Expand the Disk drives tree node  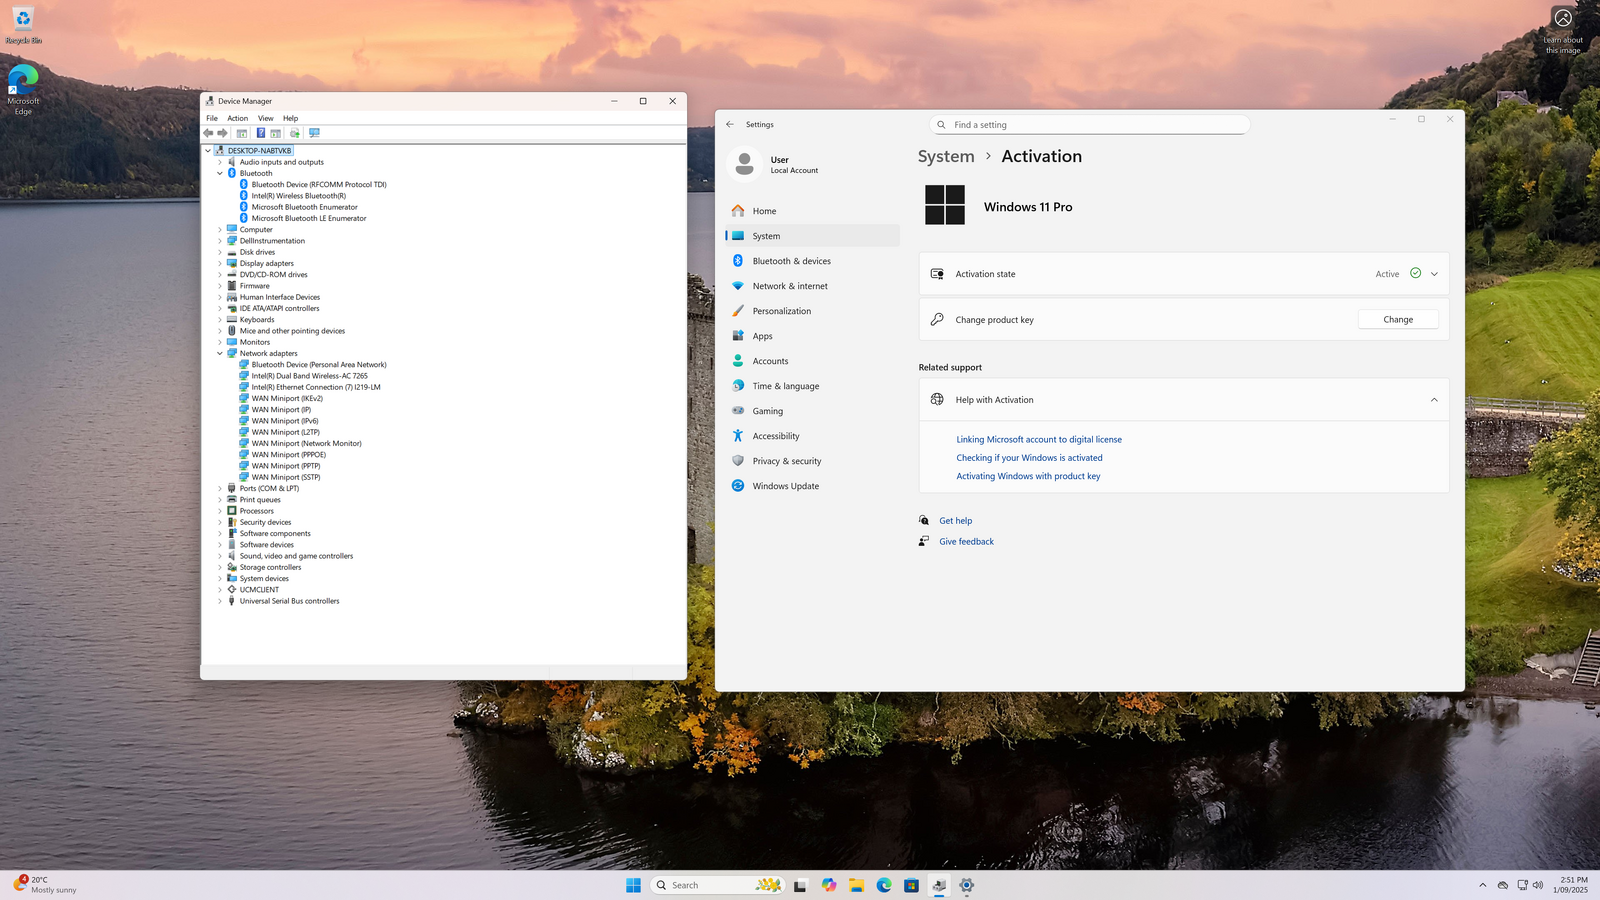(220, 252)
